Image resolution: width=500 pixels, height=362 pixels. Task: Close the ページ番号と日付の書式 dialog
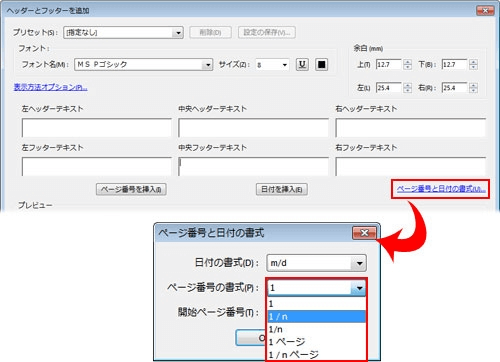coord(364,233)
